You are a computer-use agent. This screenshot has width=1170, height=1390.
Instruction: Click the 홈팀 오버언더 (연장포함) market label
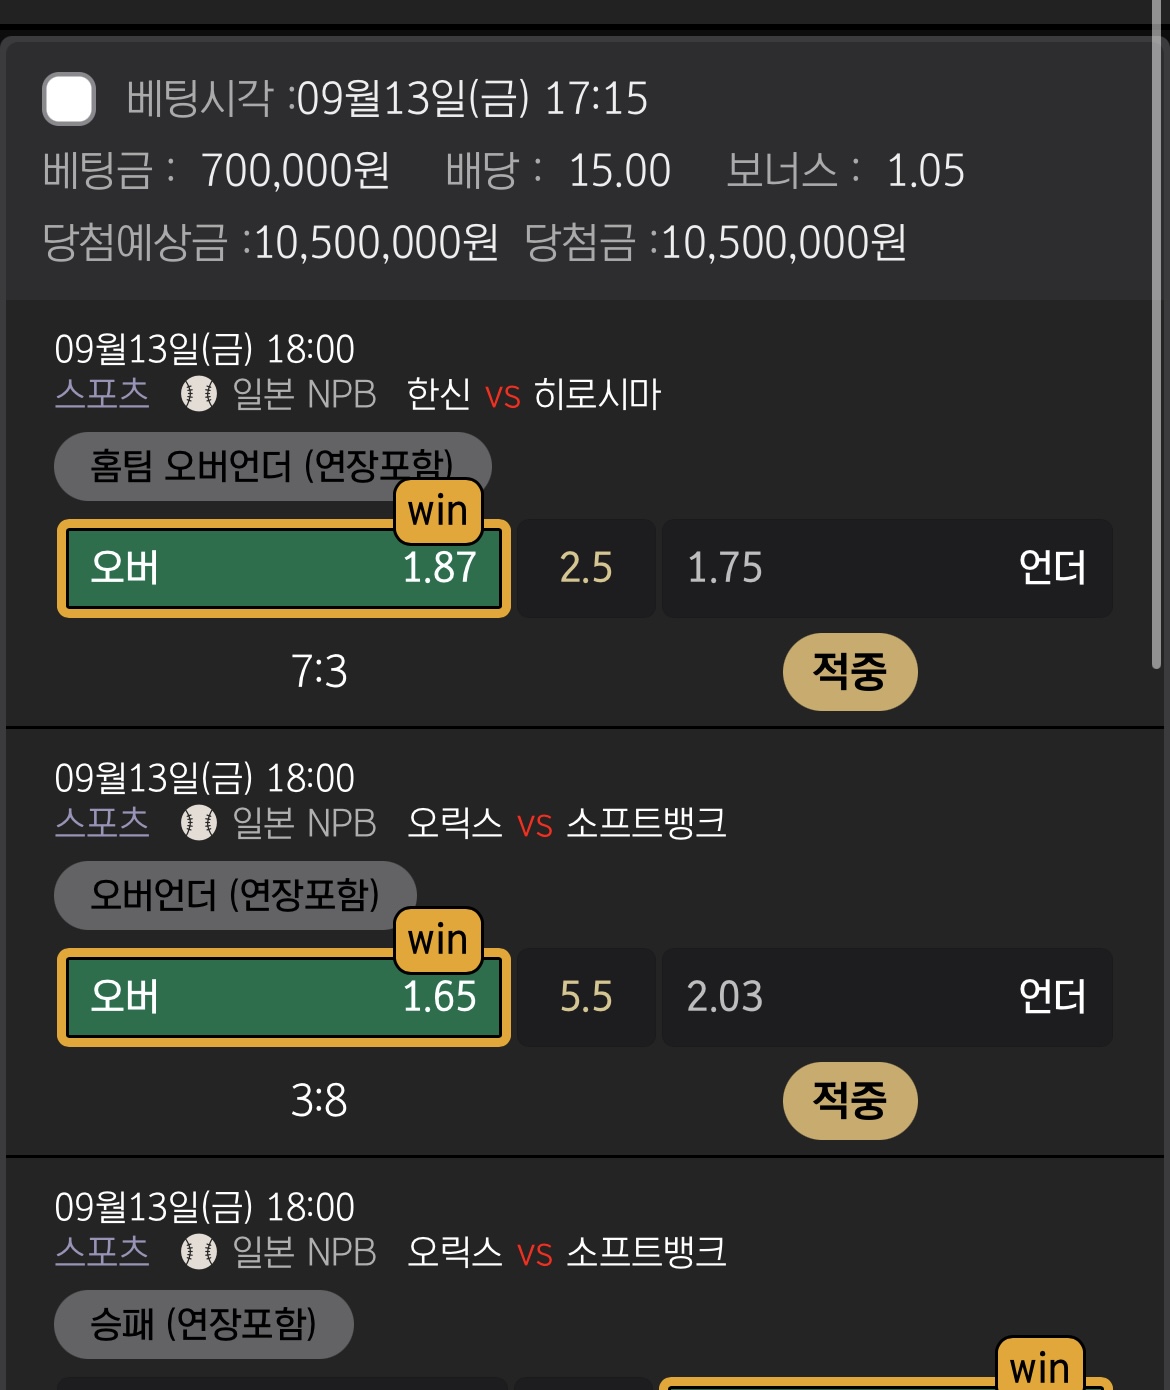(x=272, y=466)
